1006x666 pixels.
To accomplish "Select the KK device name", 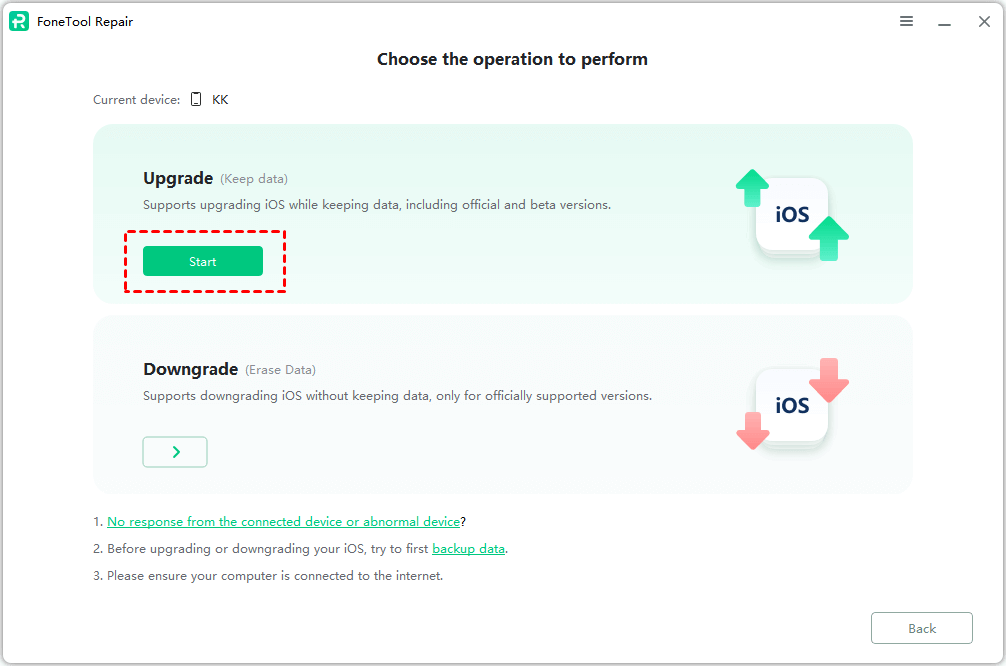I will tap(220, 99).
